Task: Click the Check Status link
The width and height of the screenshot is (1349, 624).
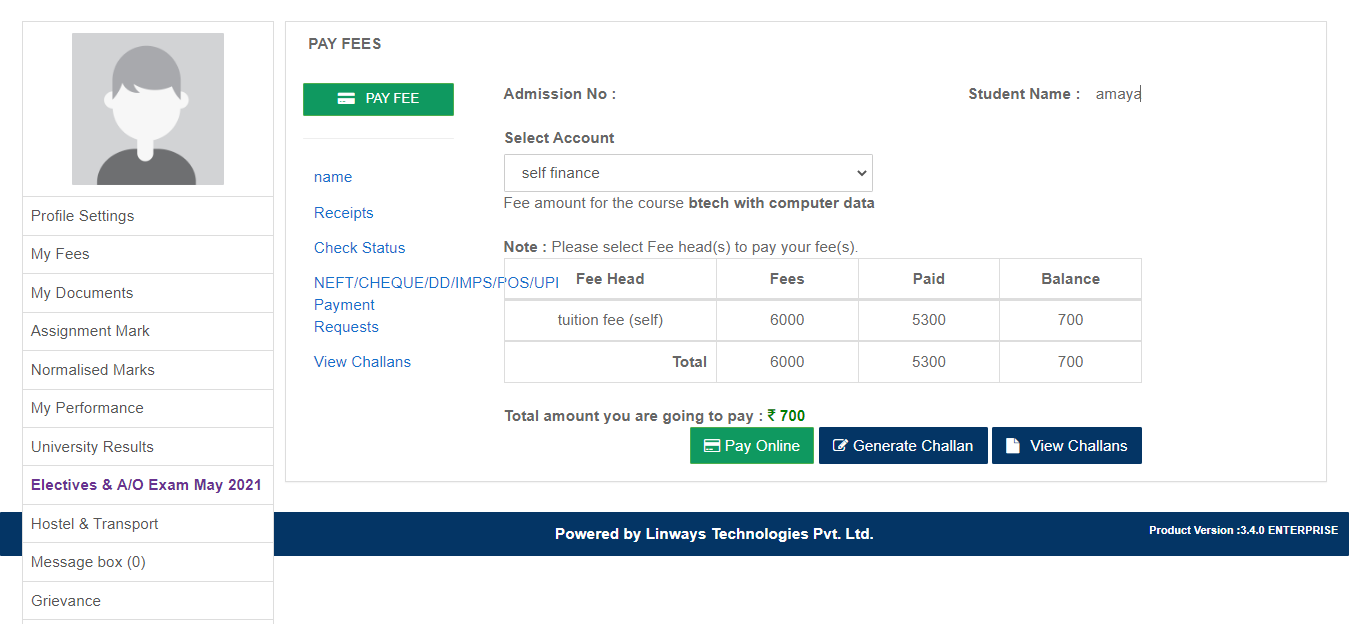Action: (x=359, y=247)
